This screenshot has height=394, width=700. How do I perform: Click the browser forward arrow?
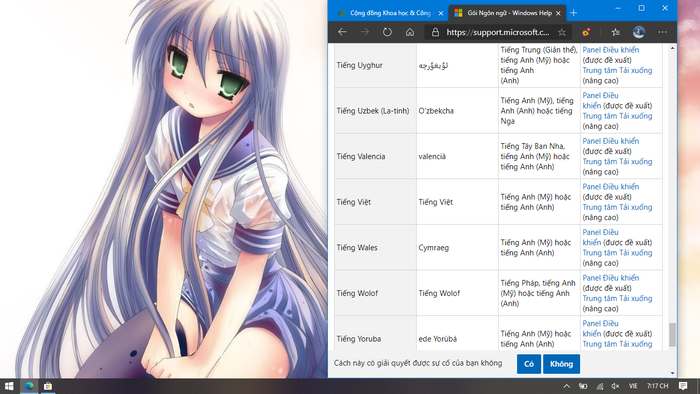(365, 32)
